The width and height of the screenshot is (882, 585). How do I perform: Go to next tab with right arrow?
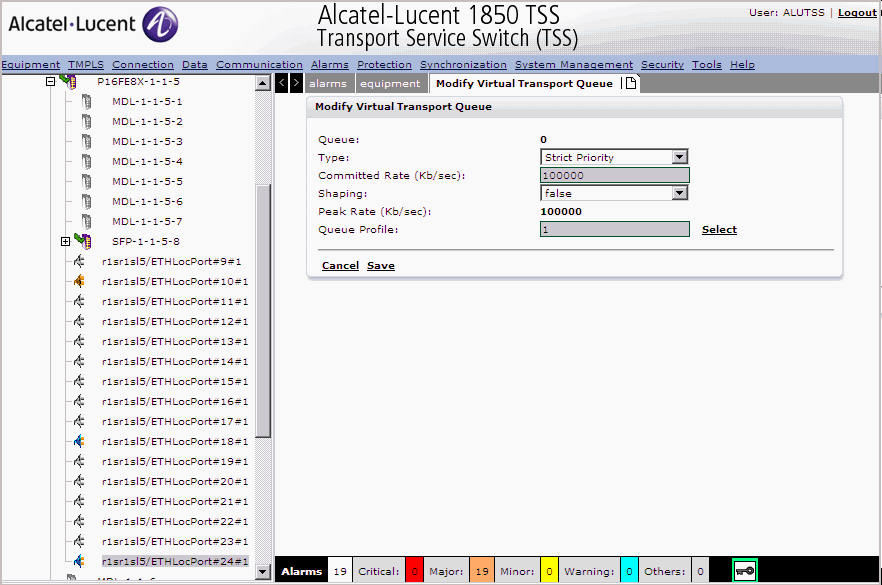296,83
